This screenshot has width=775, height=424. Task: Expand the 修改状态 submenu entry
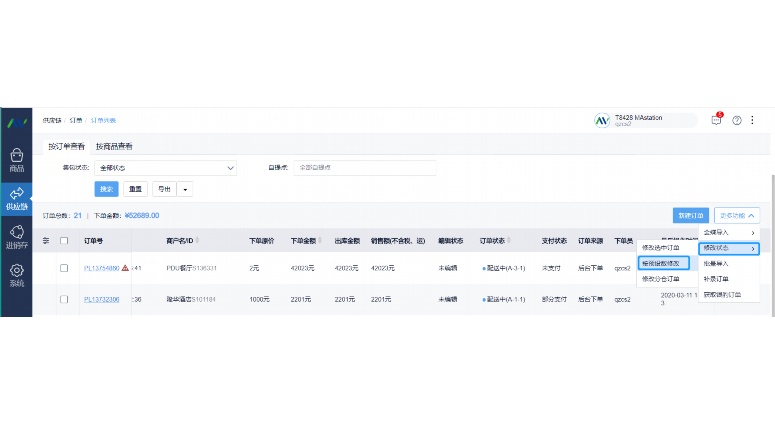(x=729, y=248)
